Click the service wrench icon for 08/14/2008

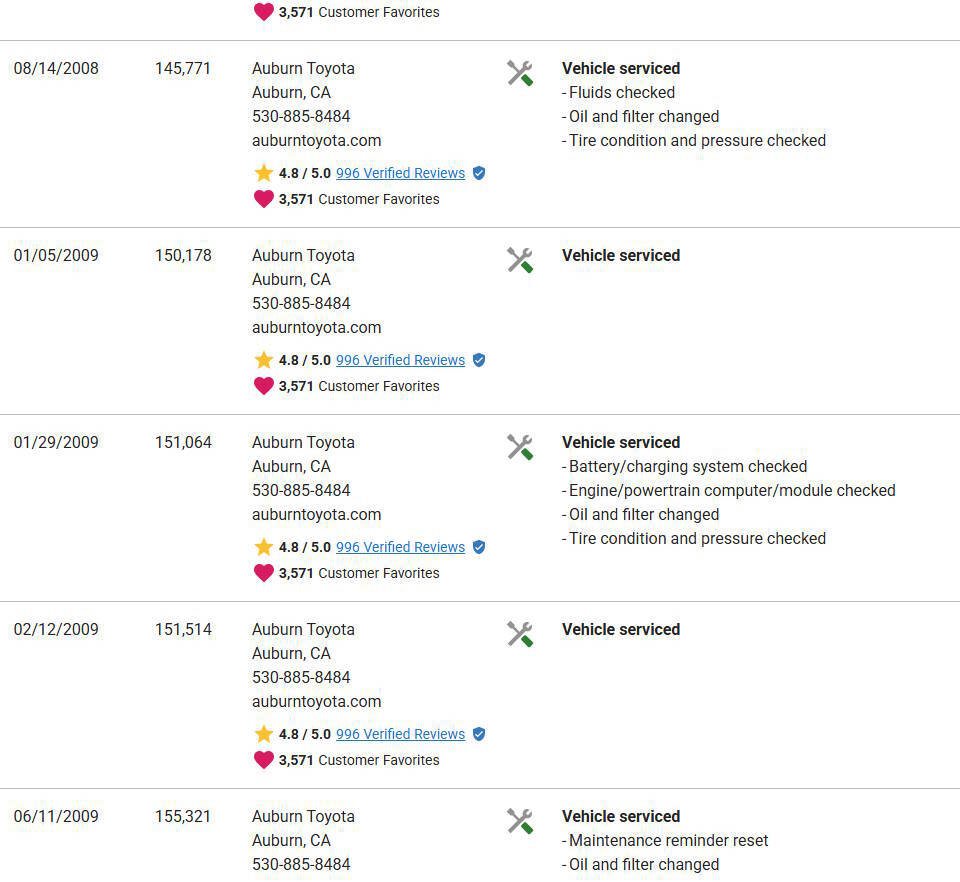coord(520,73)
